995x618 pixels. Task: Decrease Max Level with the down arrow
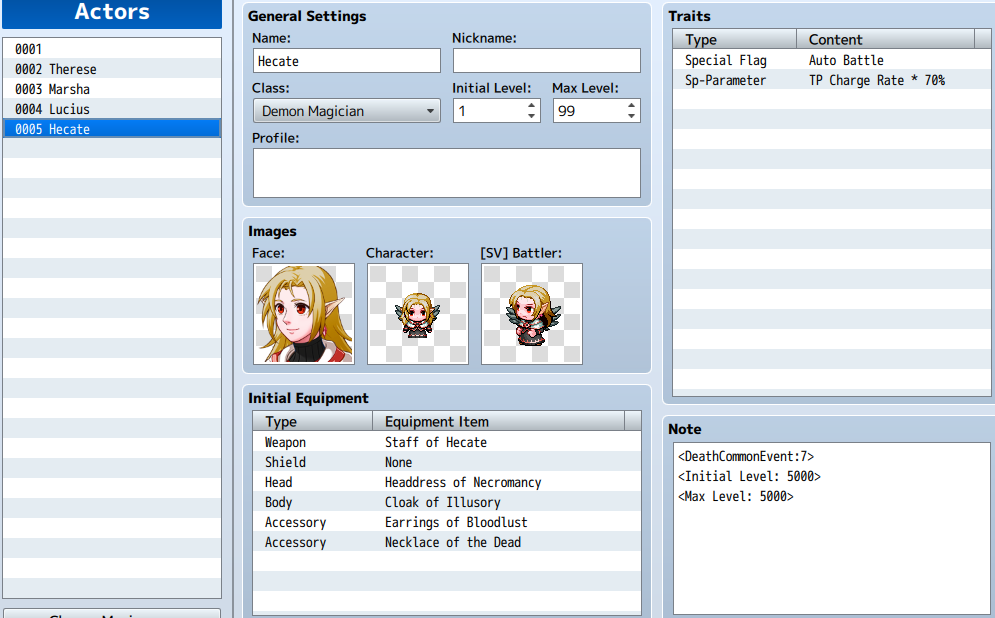pyautogui.click(x=631, y=116)
